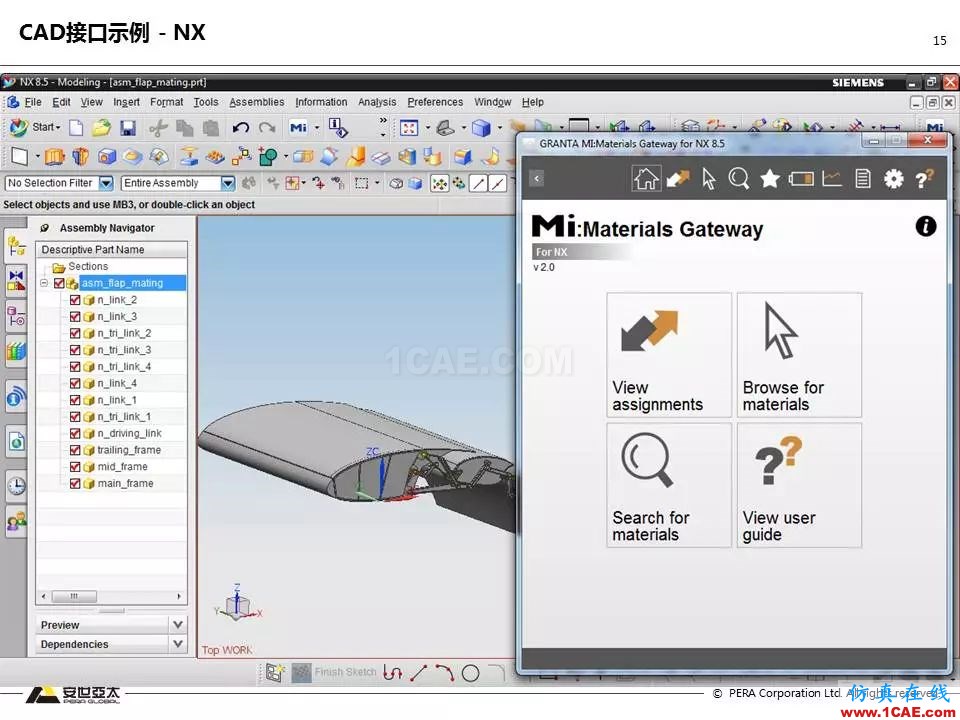Open the Assemblies menu
The height and width of the screenshot is (720, 960).
257,102
